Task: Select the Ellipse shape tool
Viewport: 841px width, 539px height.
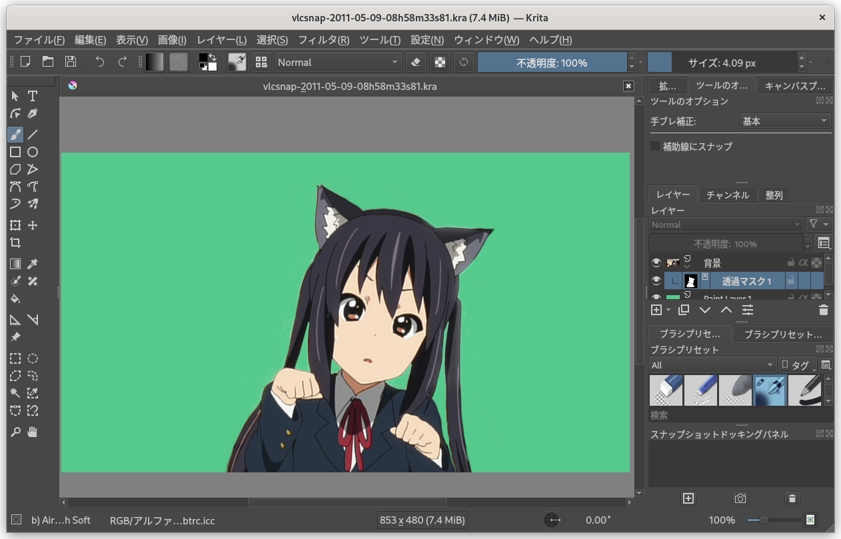Action: click(33, 152)
